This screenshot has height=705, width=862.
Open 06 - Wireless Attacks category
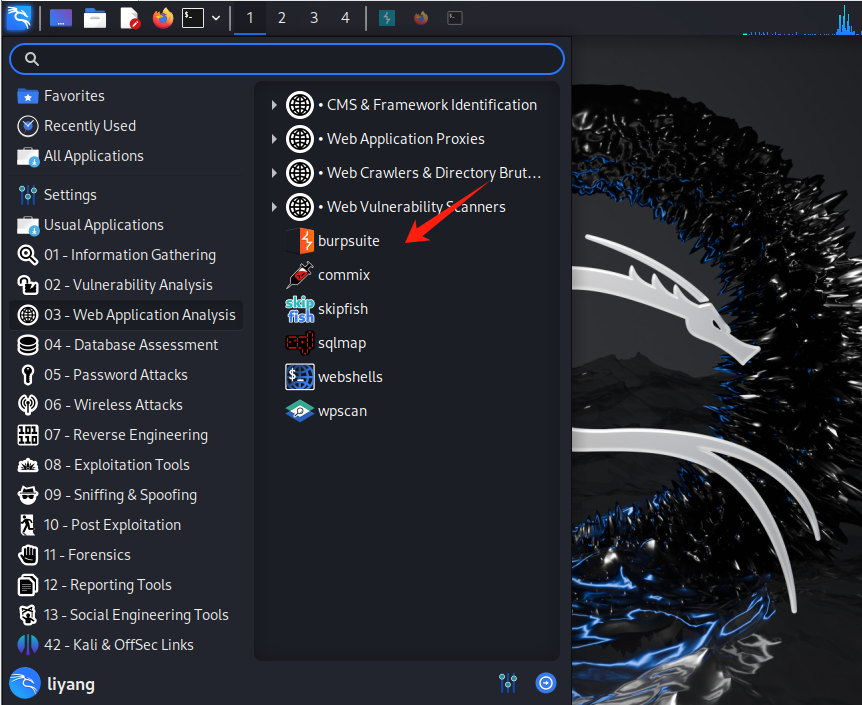126,405
